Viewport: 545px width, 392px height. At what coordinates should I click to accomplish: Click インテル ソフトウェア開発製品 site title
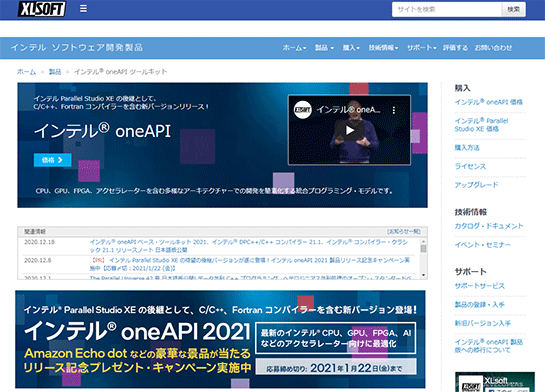pos(77,48)
